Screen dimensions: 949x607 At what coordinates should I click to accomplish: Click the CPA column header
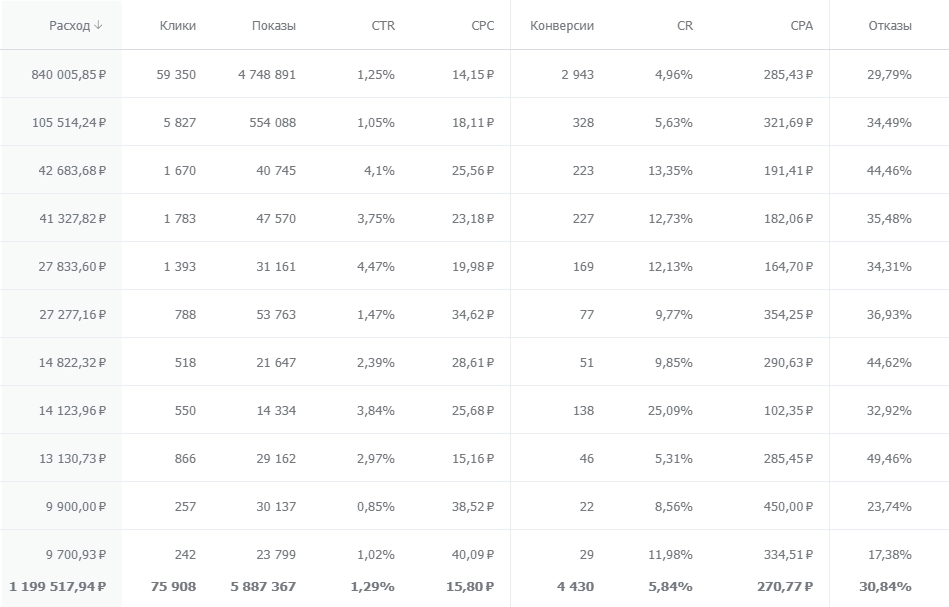point(801,26)
